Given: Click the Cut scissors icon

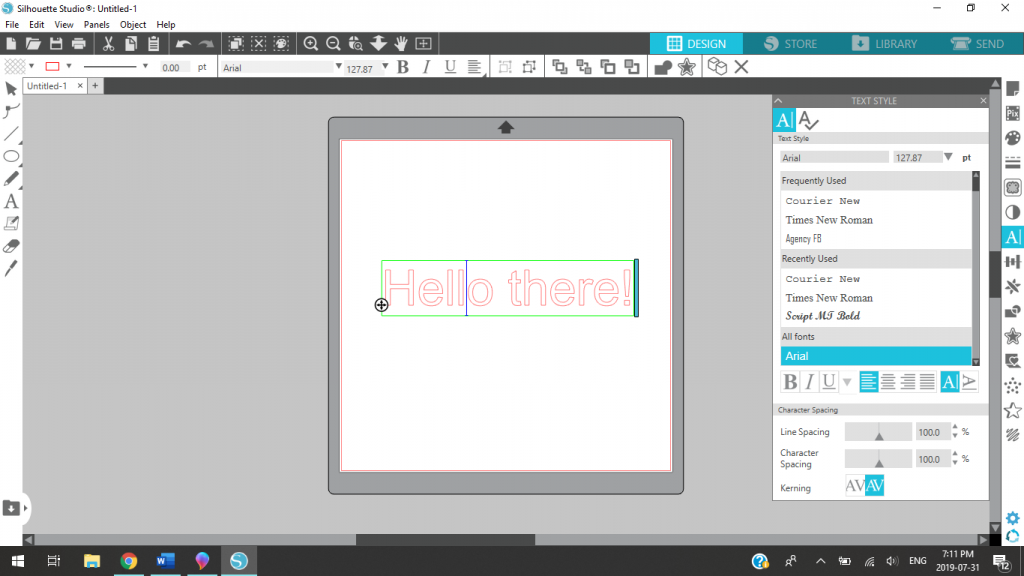Looking at the screenshot, I should (x=108, y=44).
